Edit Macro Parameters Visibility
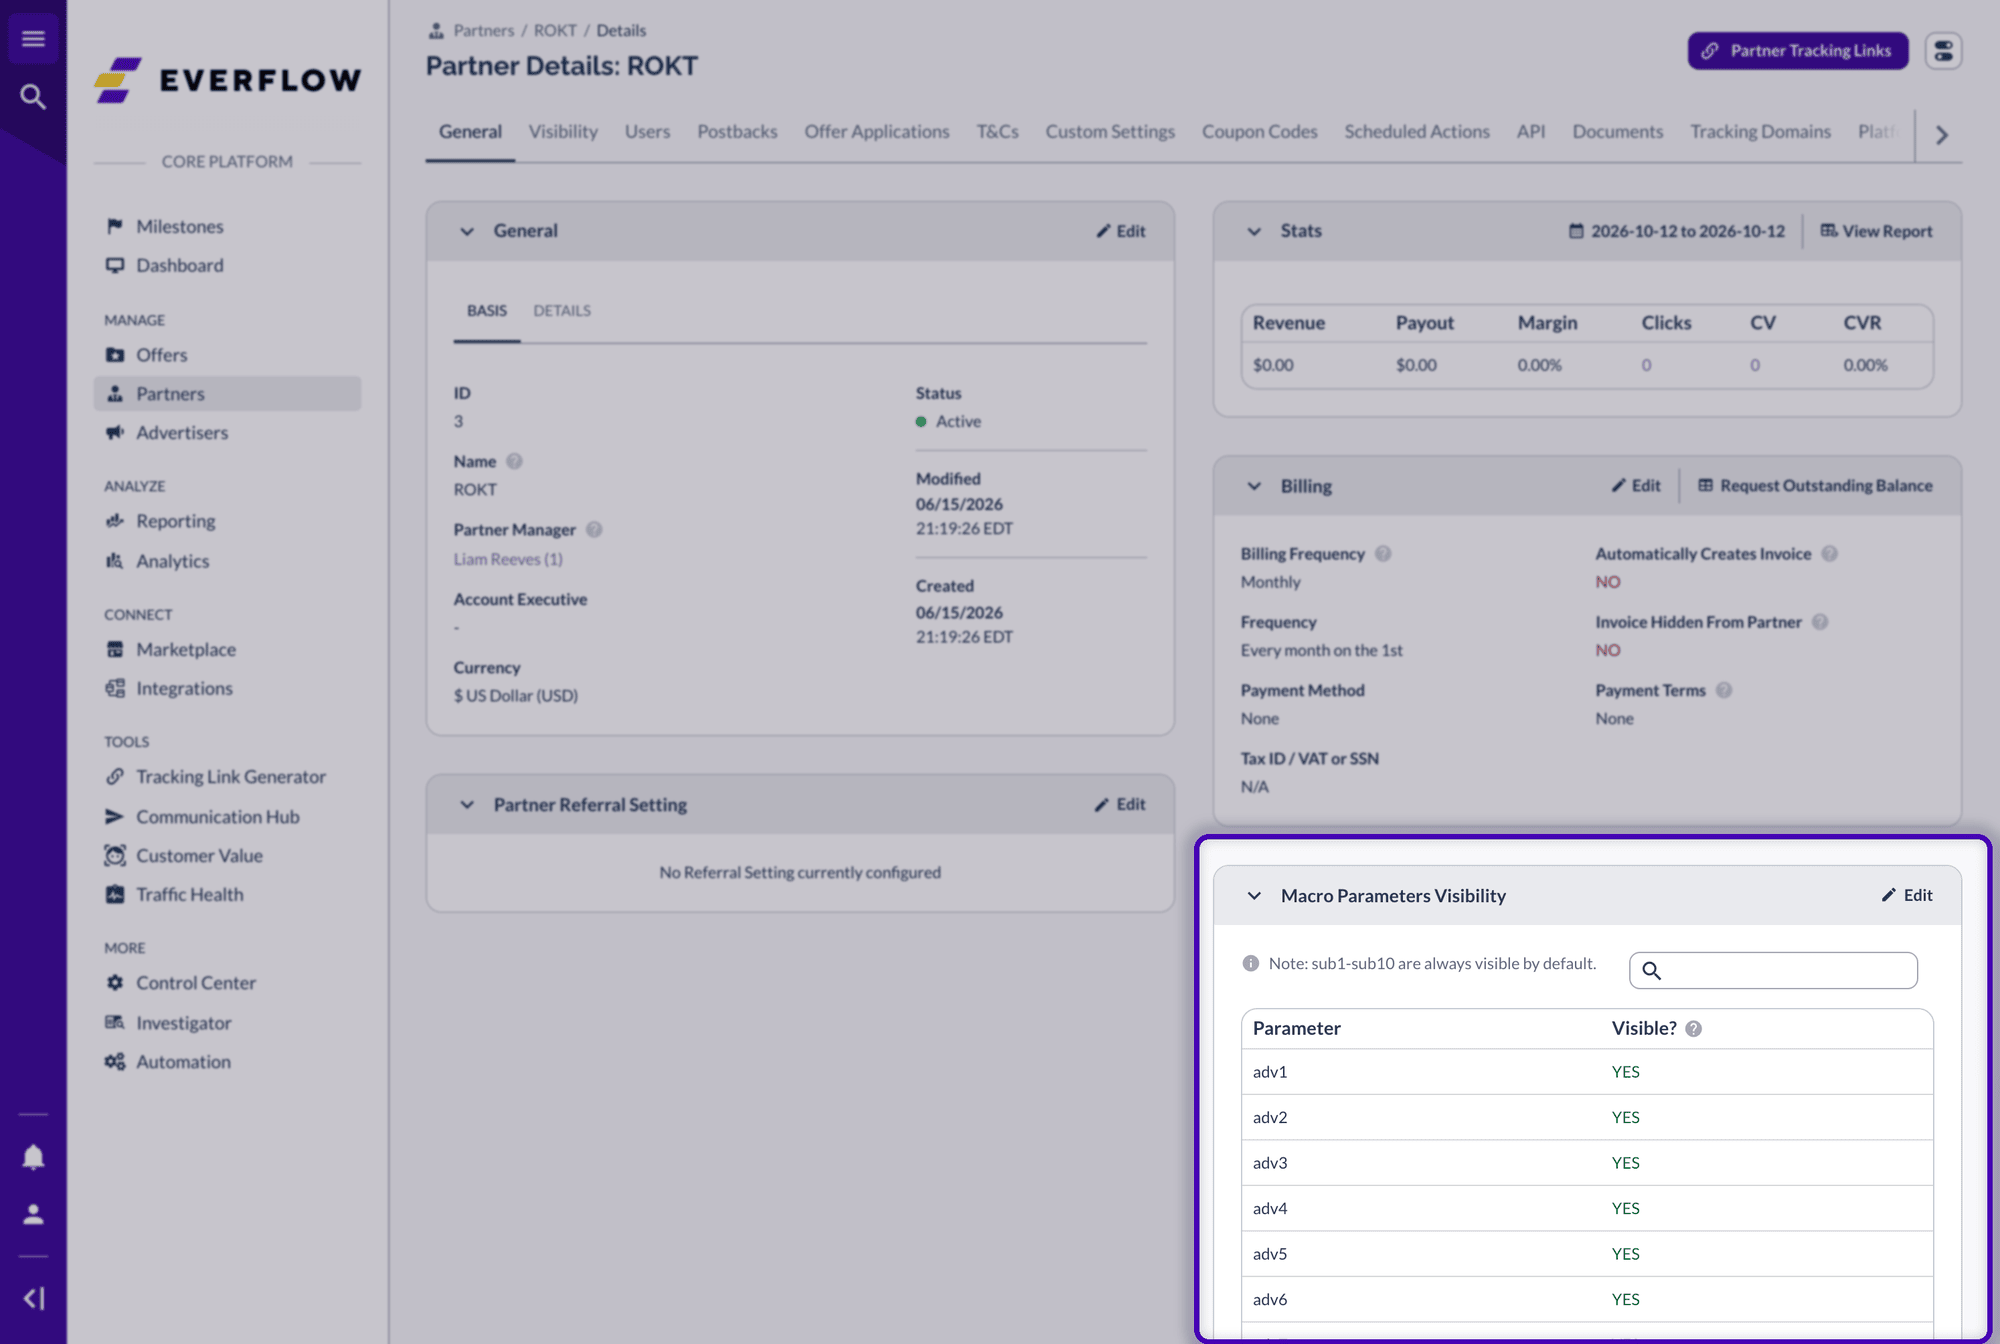The image size is (2000, 1344). pos(1907,895)
